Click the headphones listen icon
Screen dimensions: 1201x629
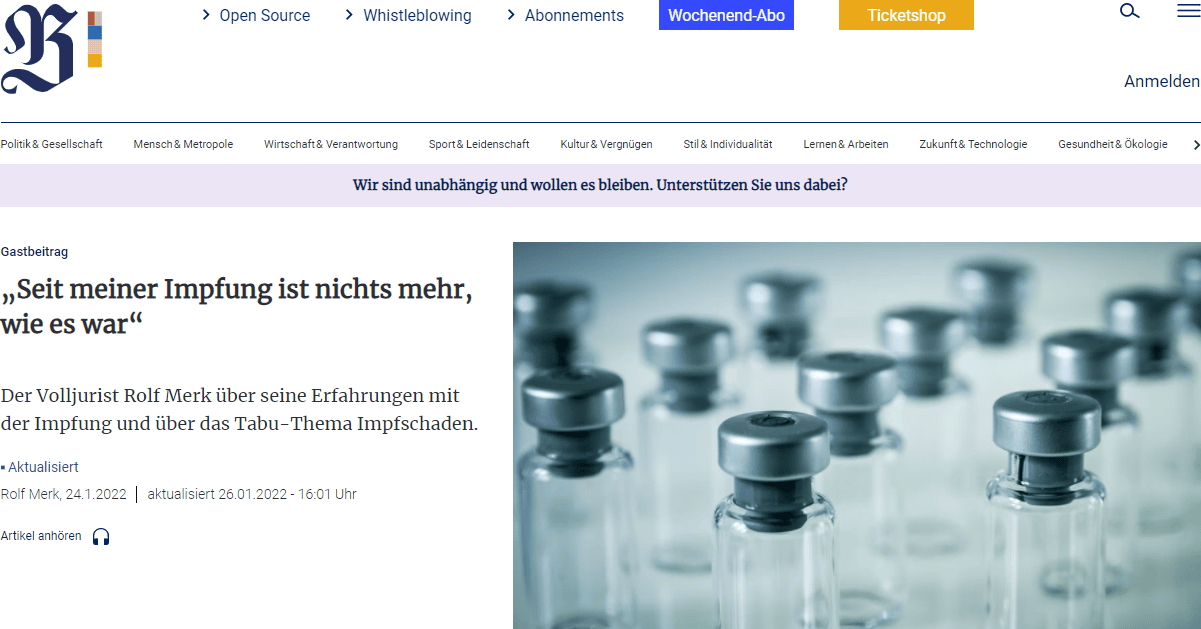(101, 537)
